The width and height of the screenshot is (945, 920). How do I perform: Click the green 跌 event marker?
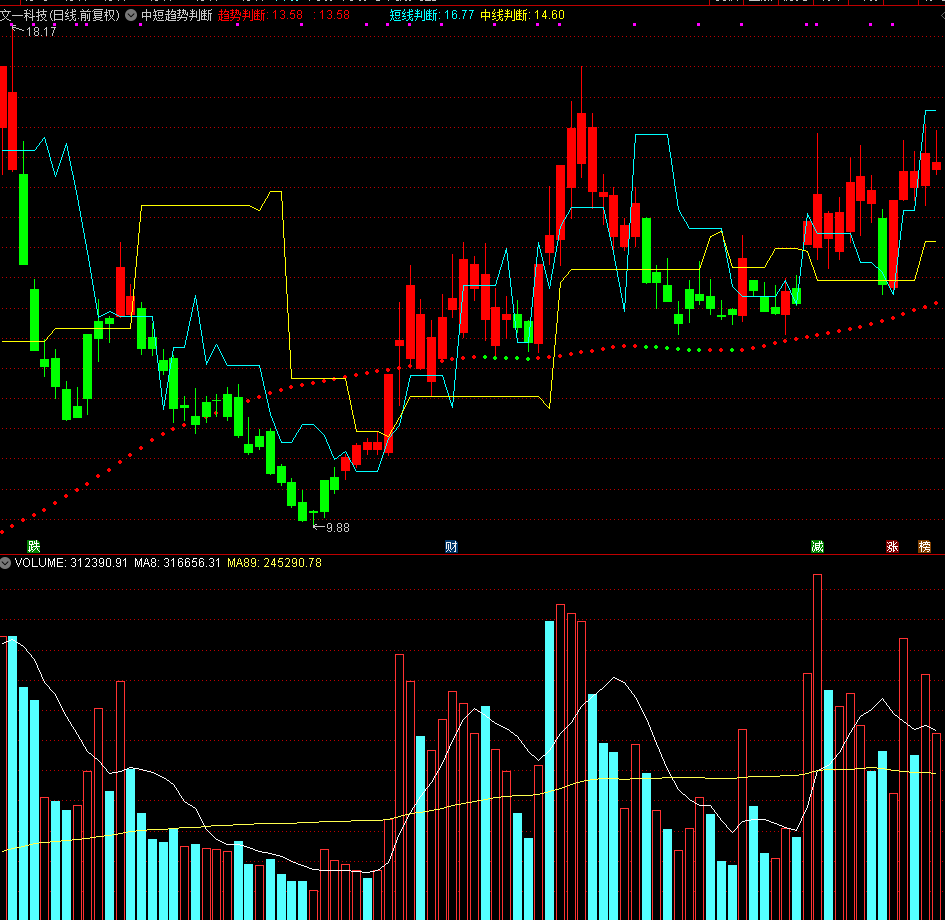(x=34, y=546)
